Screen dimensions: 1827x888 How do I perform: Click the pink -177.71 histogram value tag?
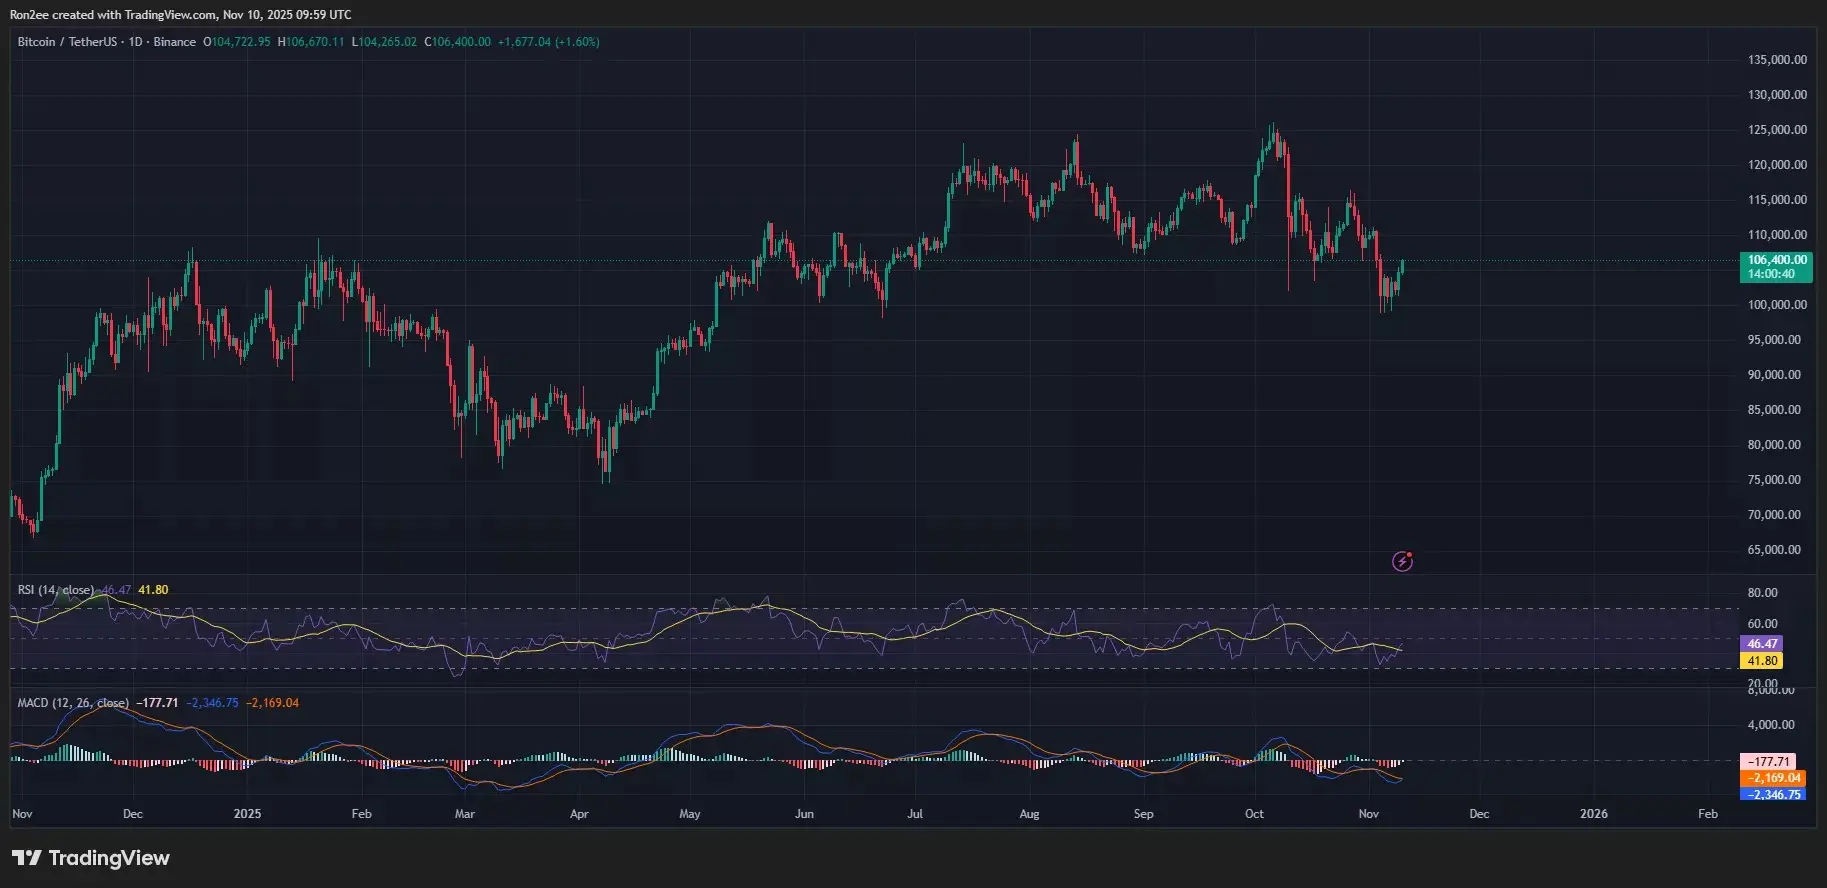[x=1768, y=762]
